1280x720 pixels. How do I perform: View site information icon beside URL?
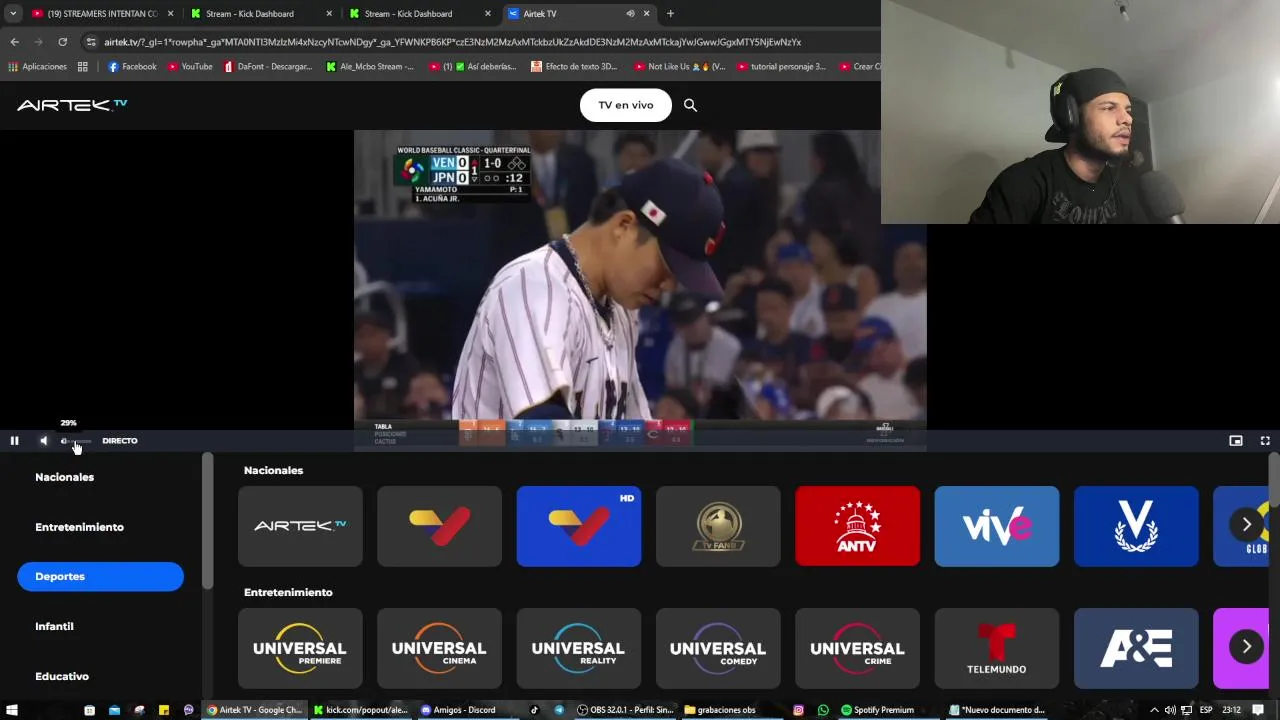pos(91,42)
